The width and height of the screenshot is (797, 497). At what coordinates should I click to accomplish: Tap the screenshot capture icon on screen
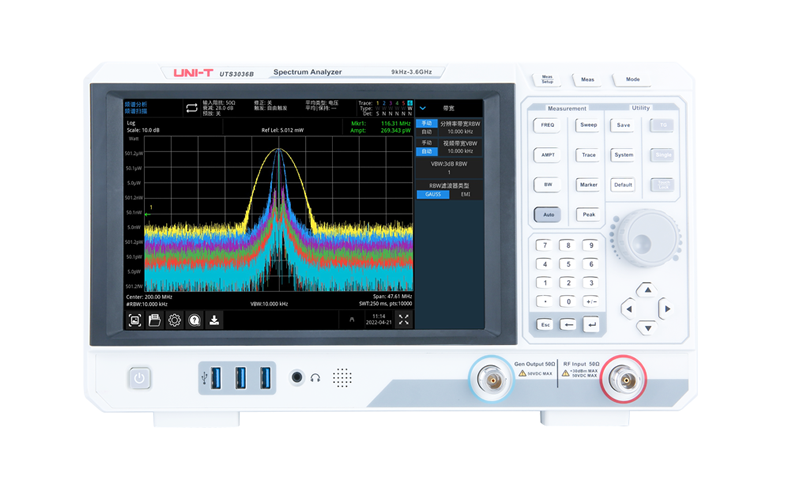pyautogui.click(x=135, y=320)
